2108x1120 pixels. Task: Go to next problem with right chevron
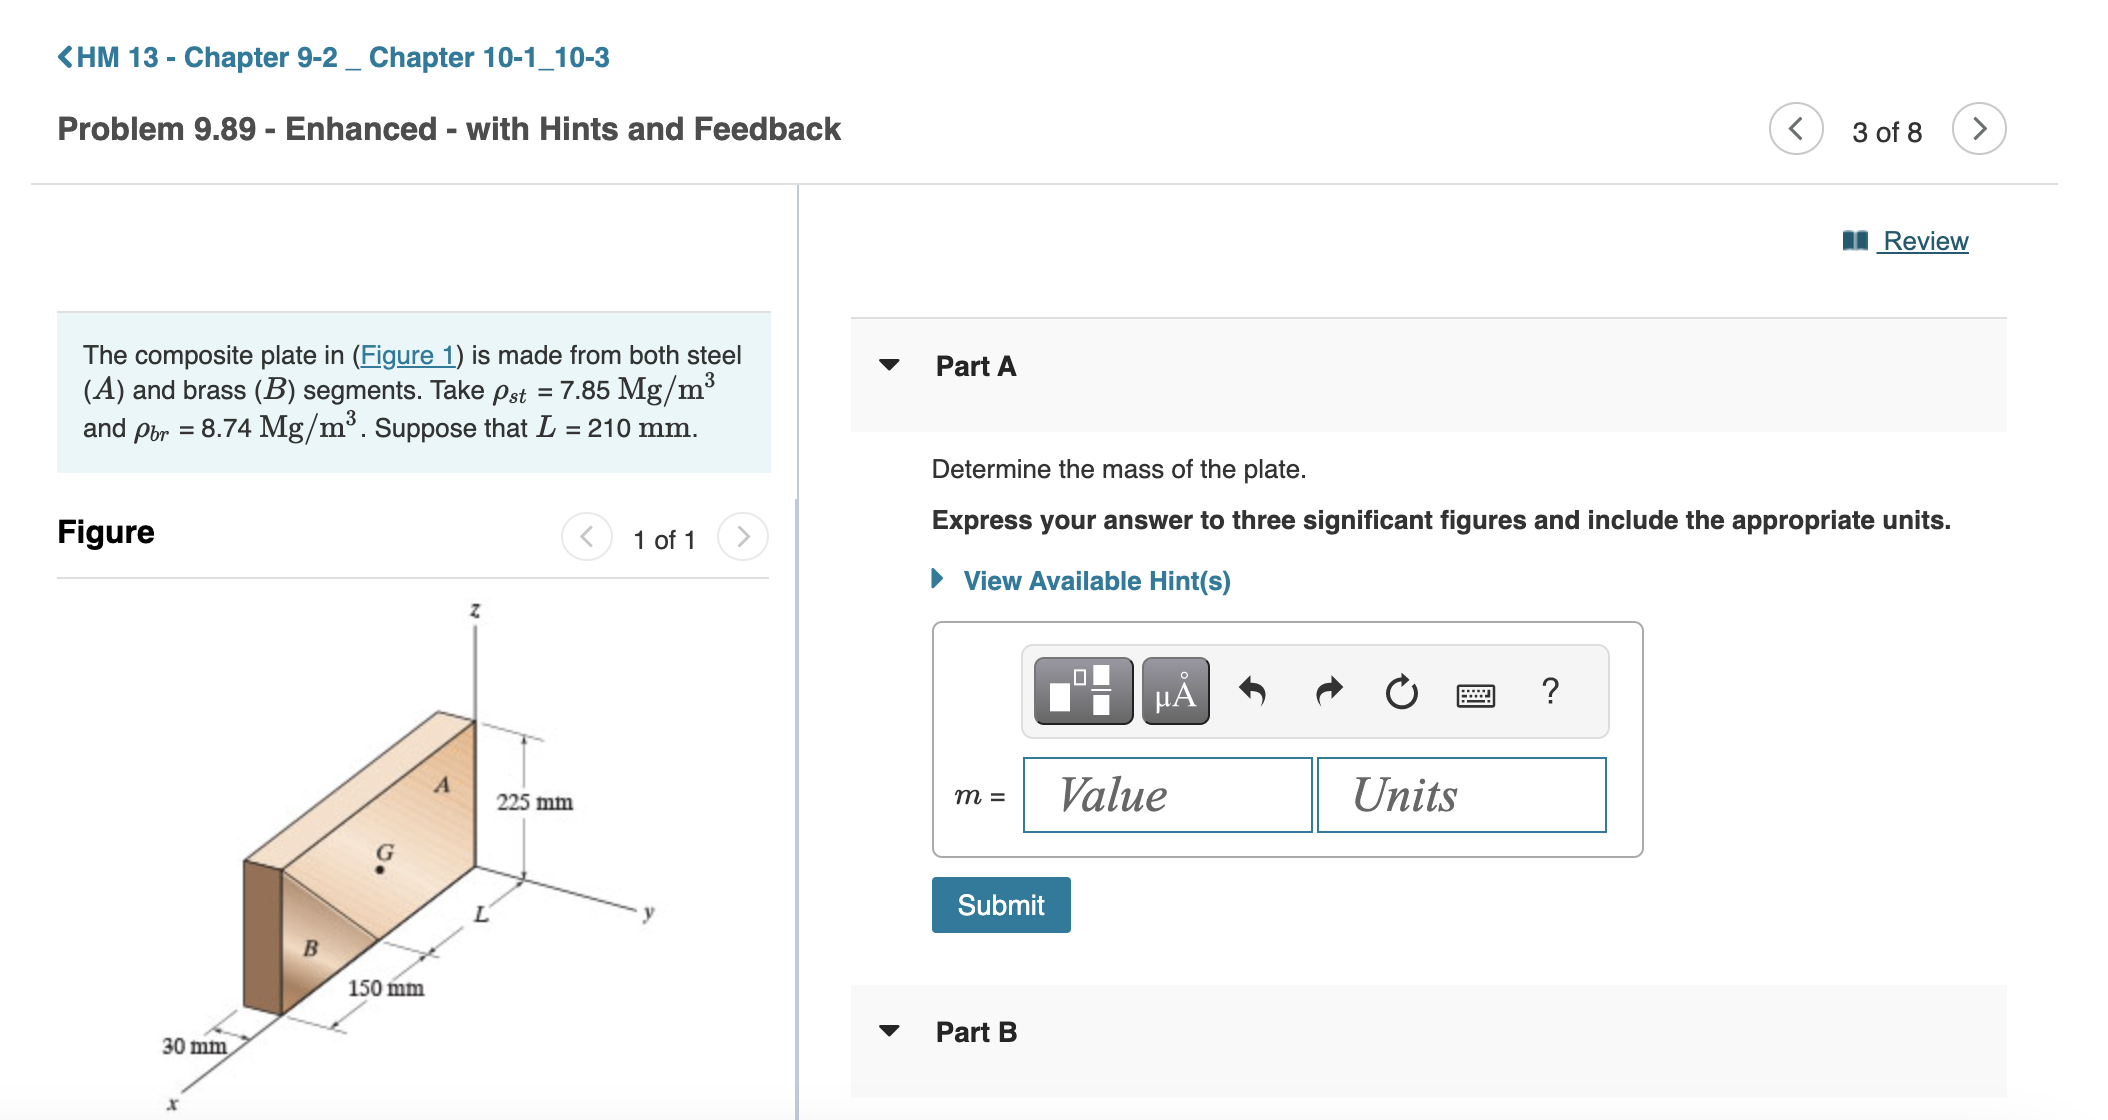tap(1979, 128)
